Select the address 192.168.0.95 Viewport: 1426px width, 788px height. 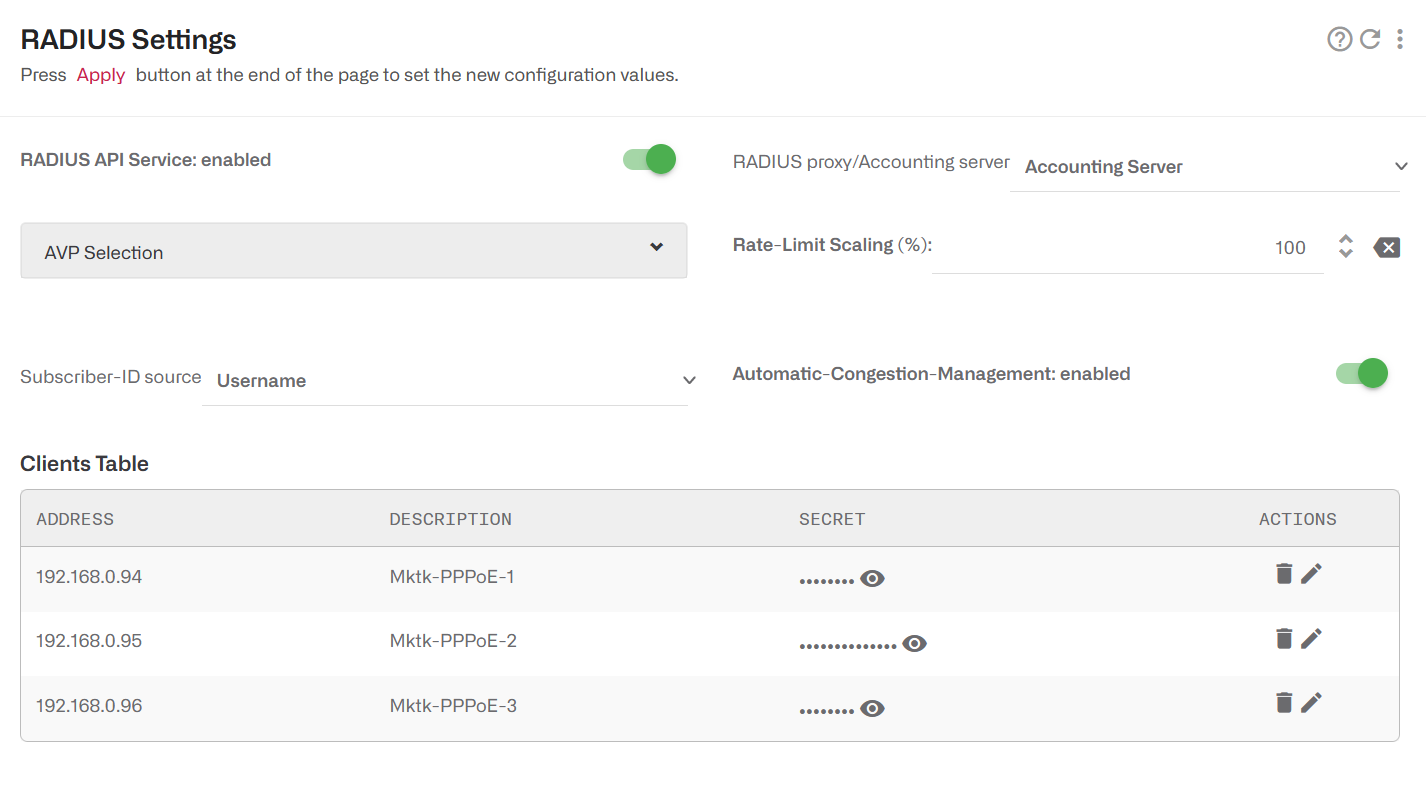tap(89, 641)
